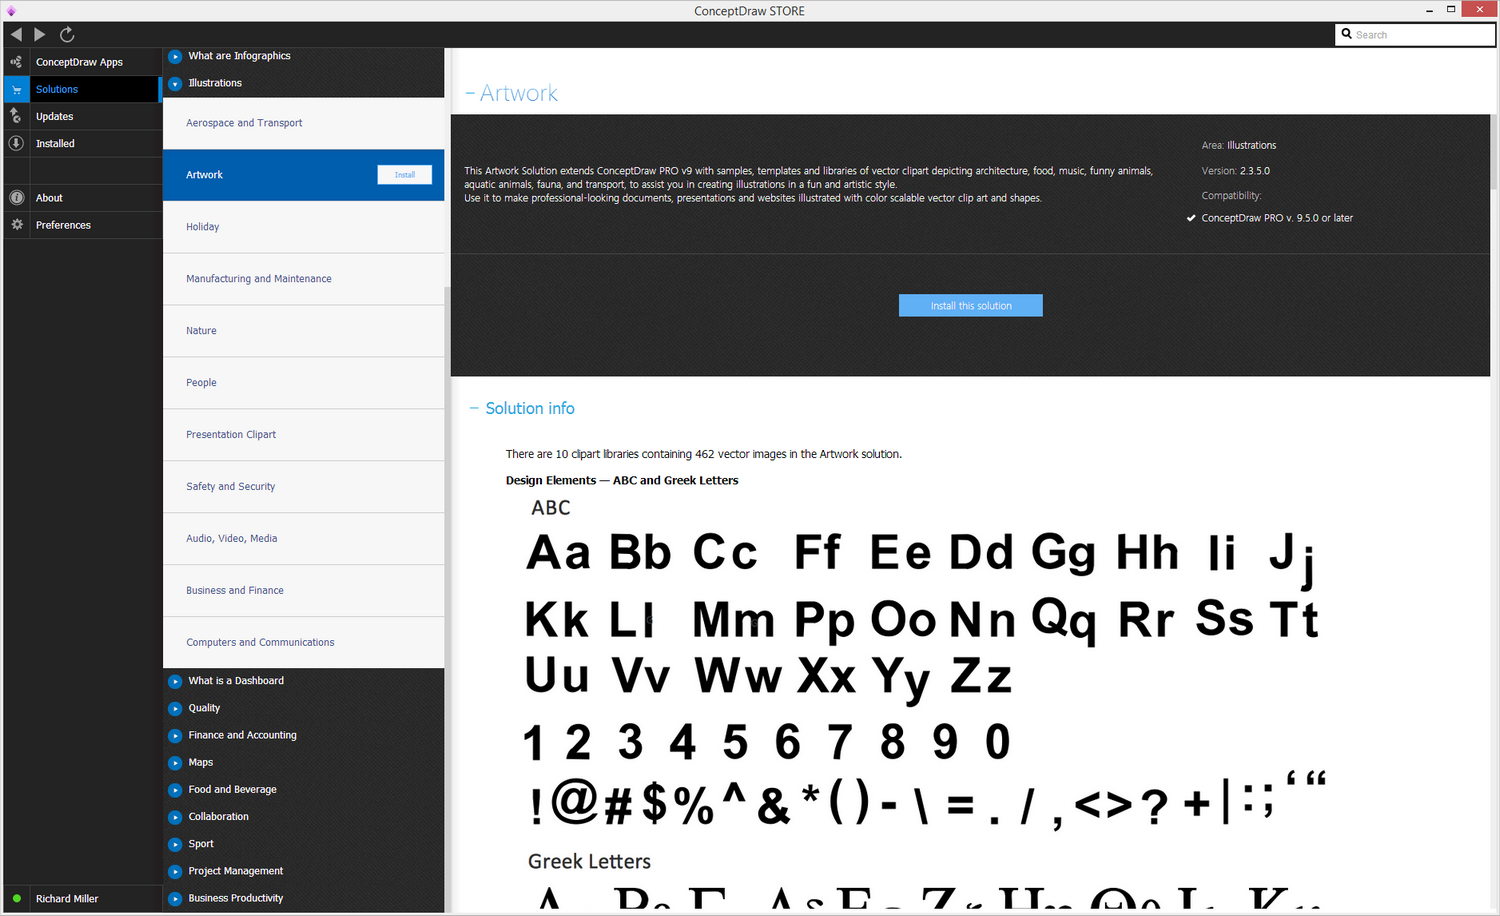The image size is (1500, 916).
Task: Click the forward navigation arrow
Action: 40,34
